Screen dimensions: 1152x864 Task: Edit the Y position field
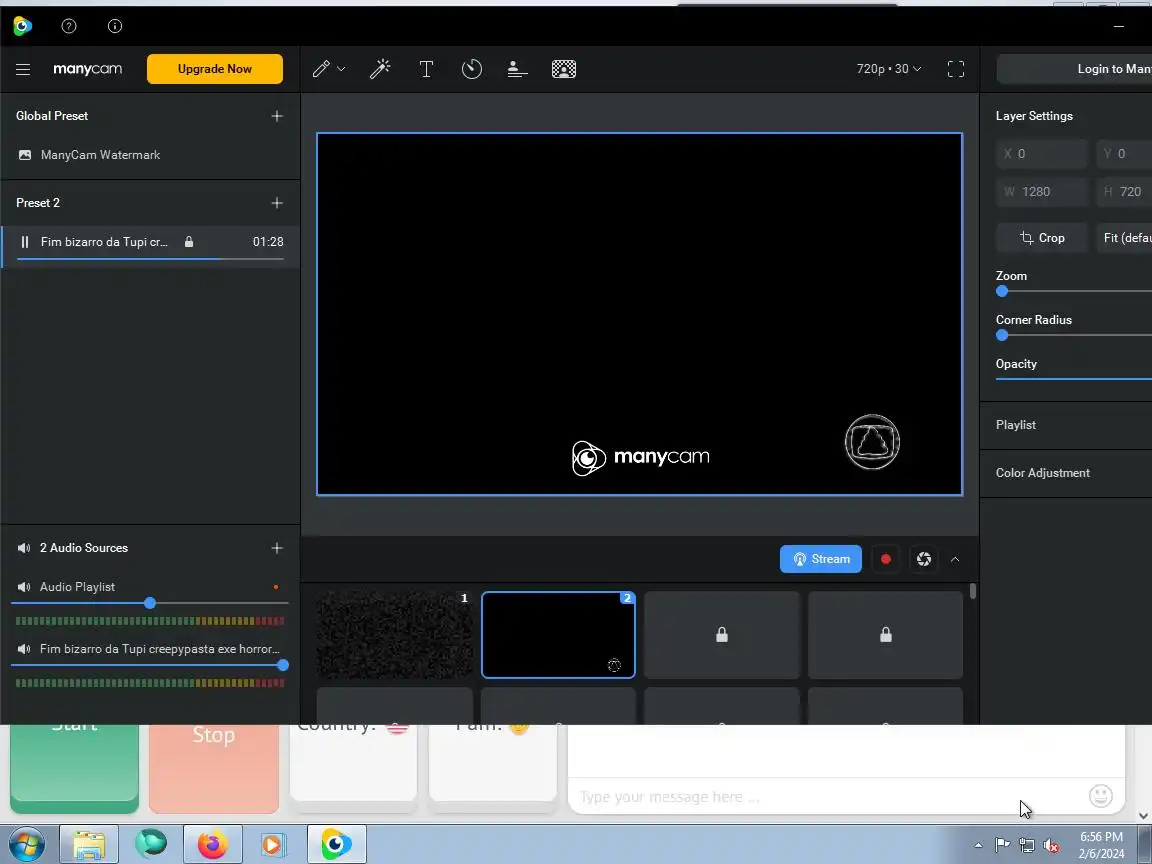coord(1124,154)
